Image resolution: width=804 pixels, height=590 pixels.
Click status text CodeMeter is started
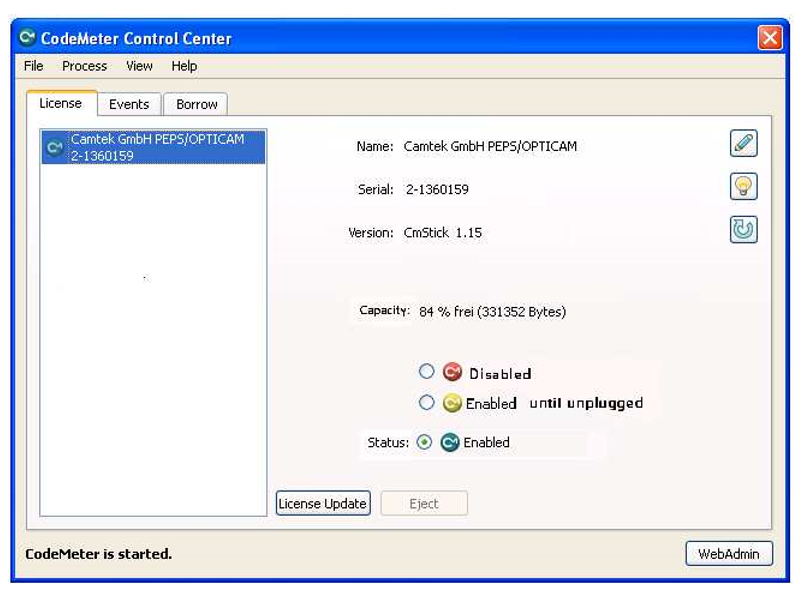(x=98, y=554)
